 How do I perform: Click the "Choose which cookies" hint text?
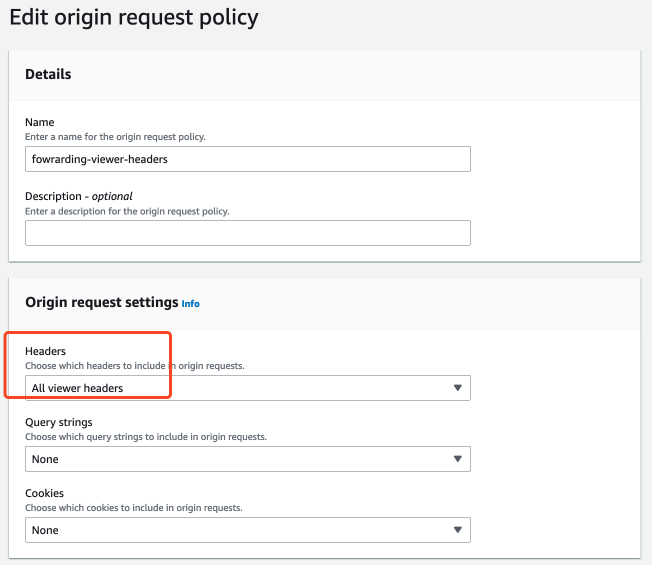(x=133, y=508)
